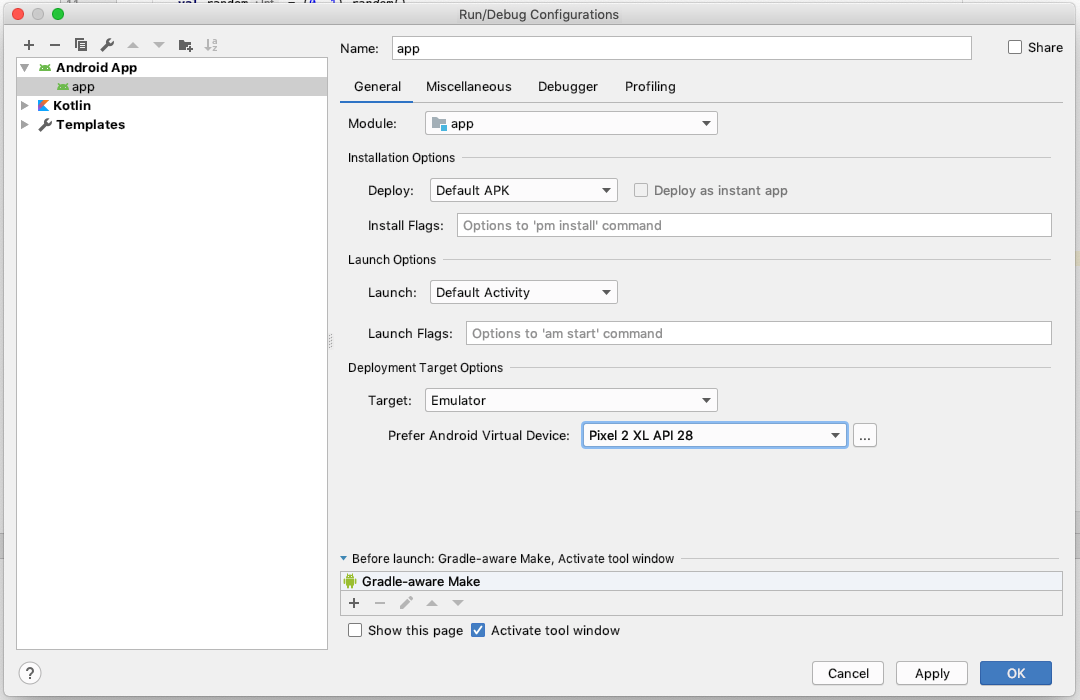Click the Templates wrench icon in tree

(x=45, y=125)
